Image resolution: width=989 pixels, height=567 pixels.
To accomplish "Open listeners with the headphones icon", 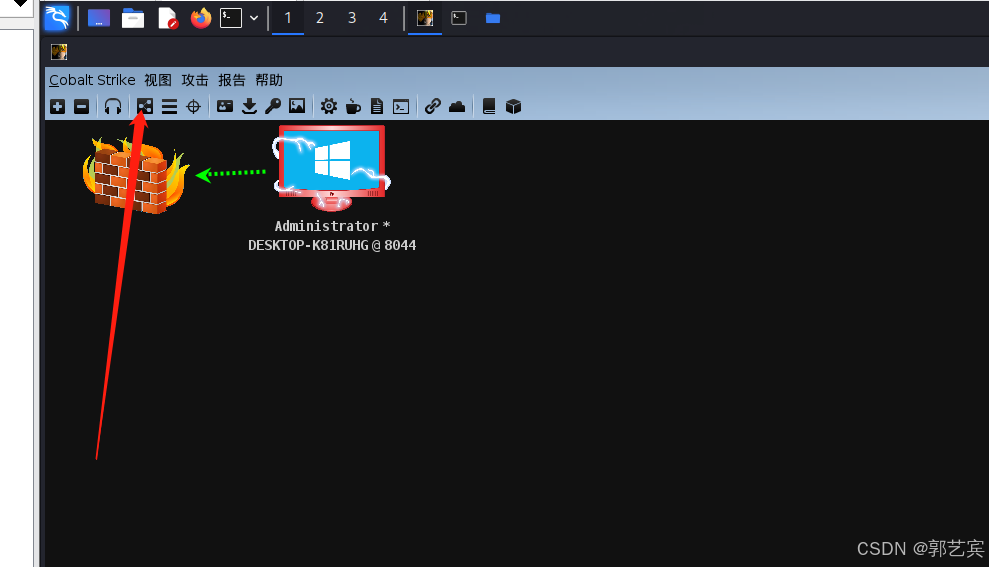I will (113, 107).
